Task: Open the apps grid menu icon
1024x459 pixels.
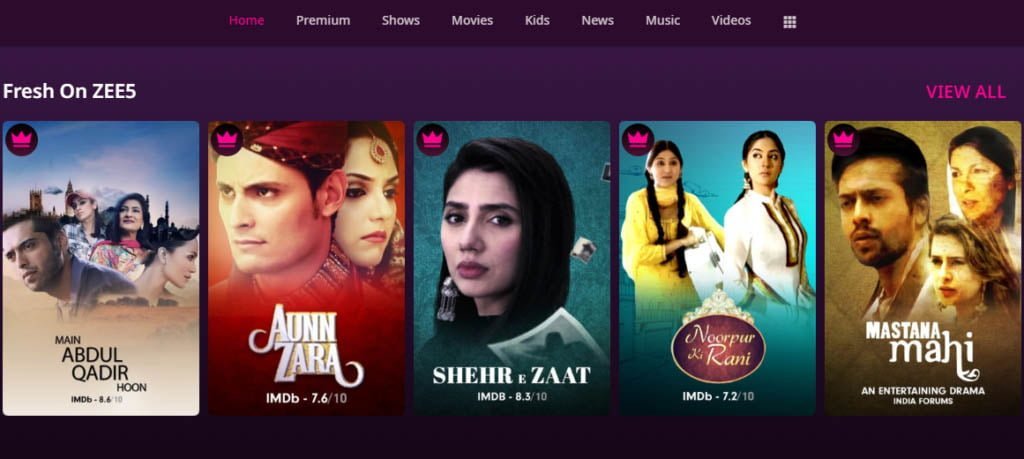Action: click(x=790, y=22)
